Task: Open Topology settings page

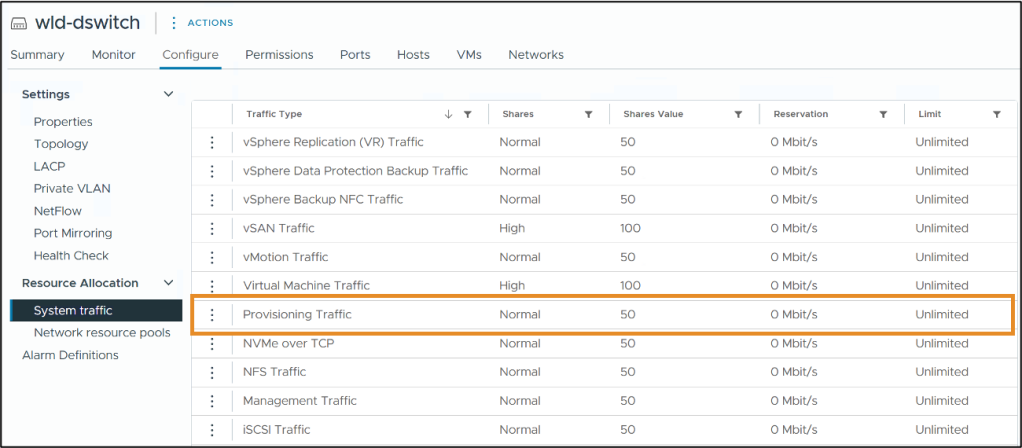Action: [61, 144]
